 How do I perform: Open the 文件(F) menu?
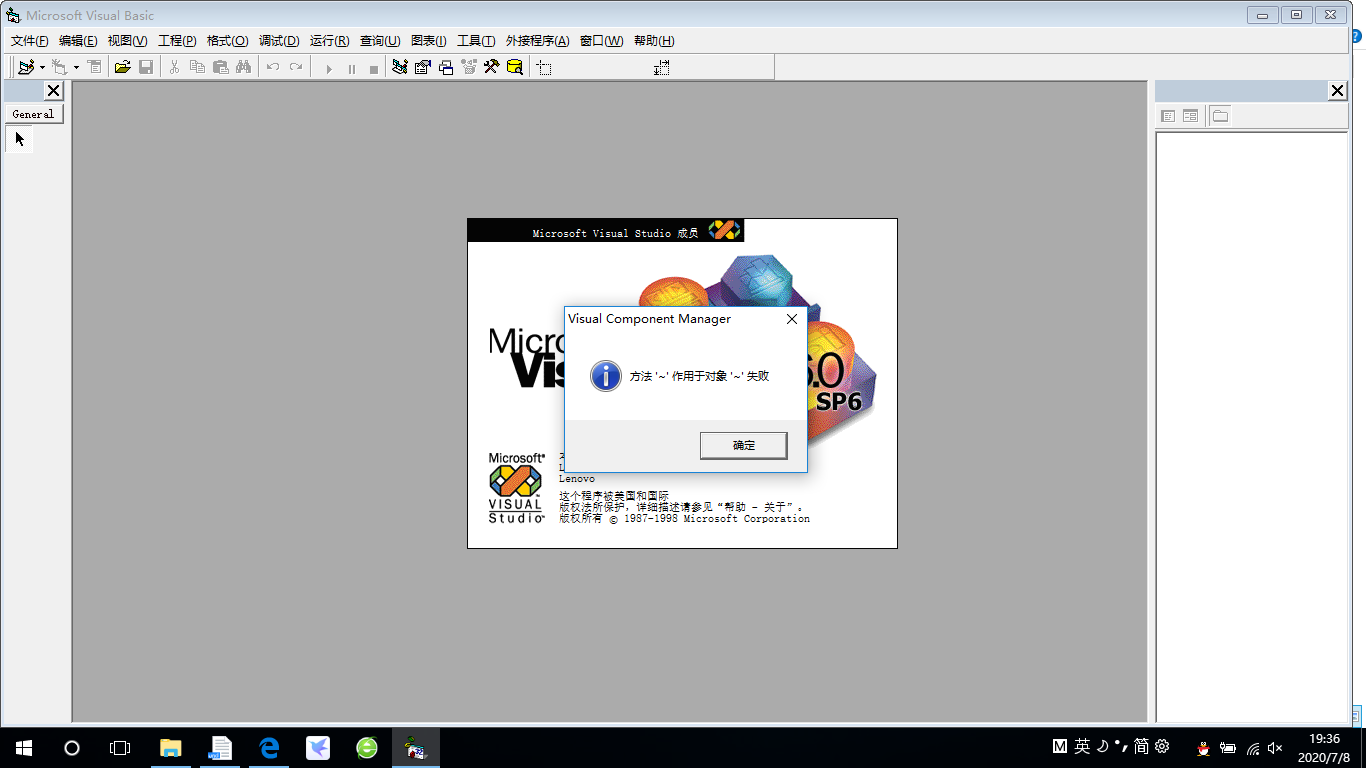[x=30, y=41]
